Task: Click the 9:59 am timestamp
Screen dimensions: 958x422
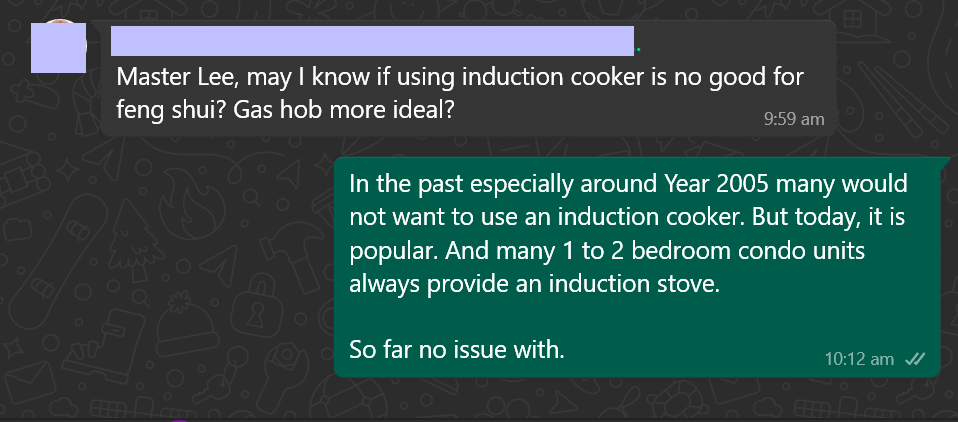Action: [x=793, y=118]
